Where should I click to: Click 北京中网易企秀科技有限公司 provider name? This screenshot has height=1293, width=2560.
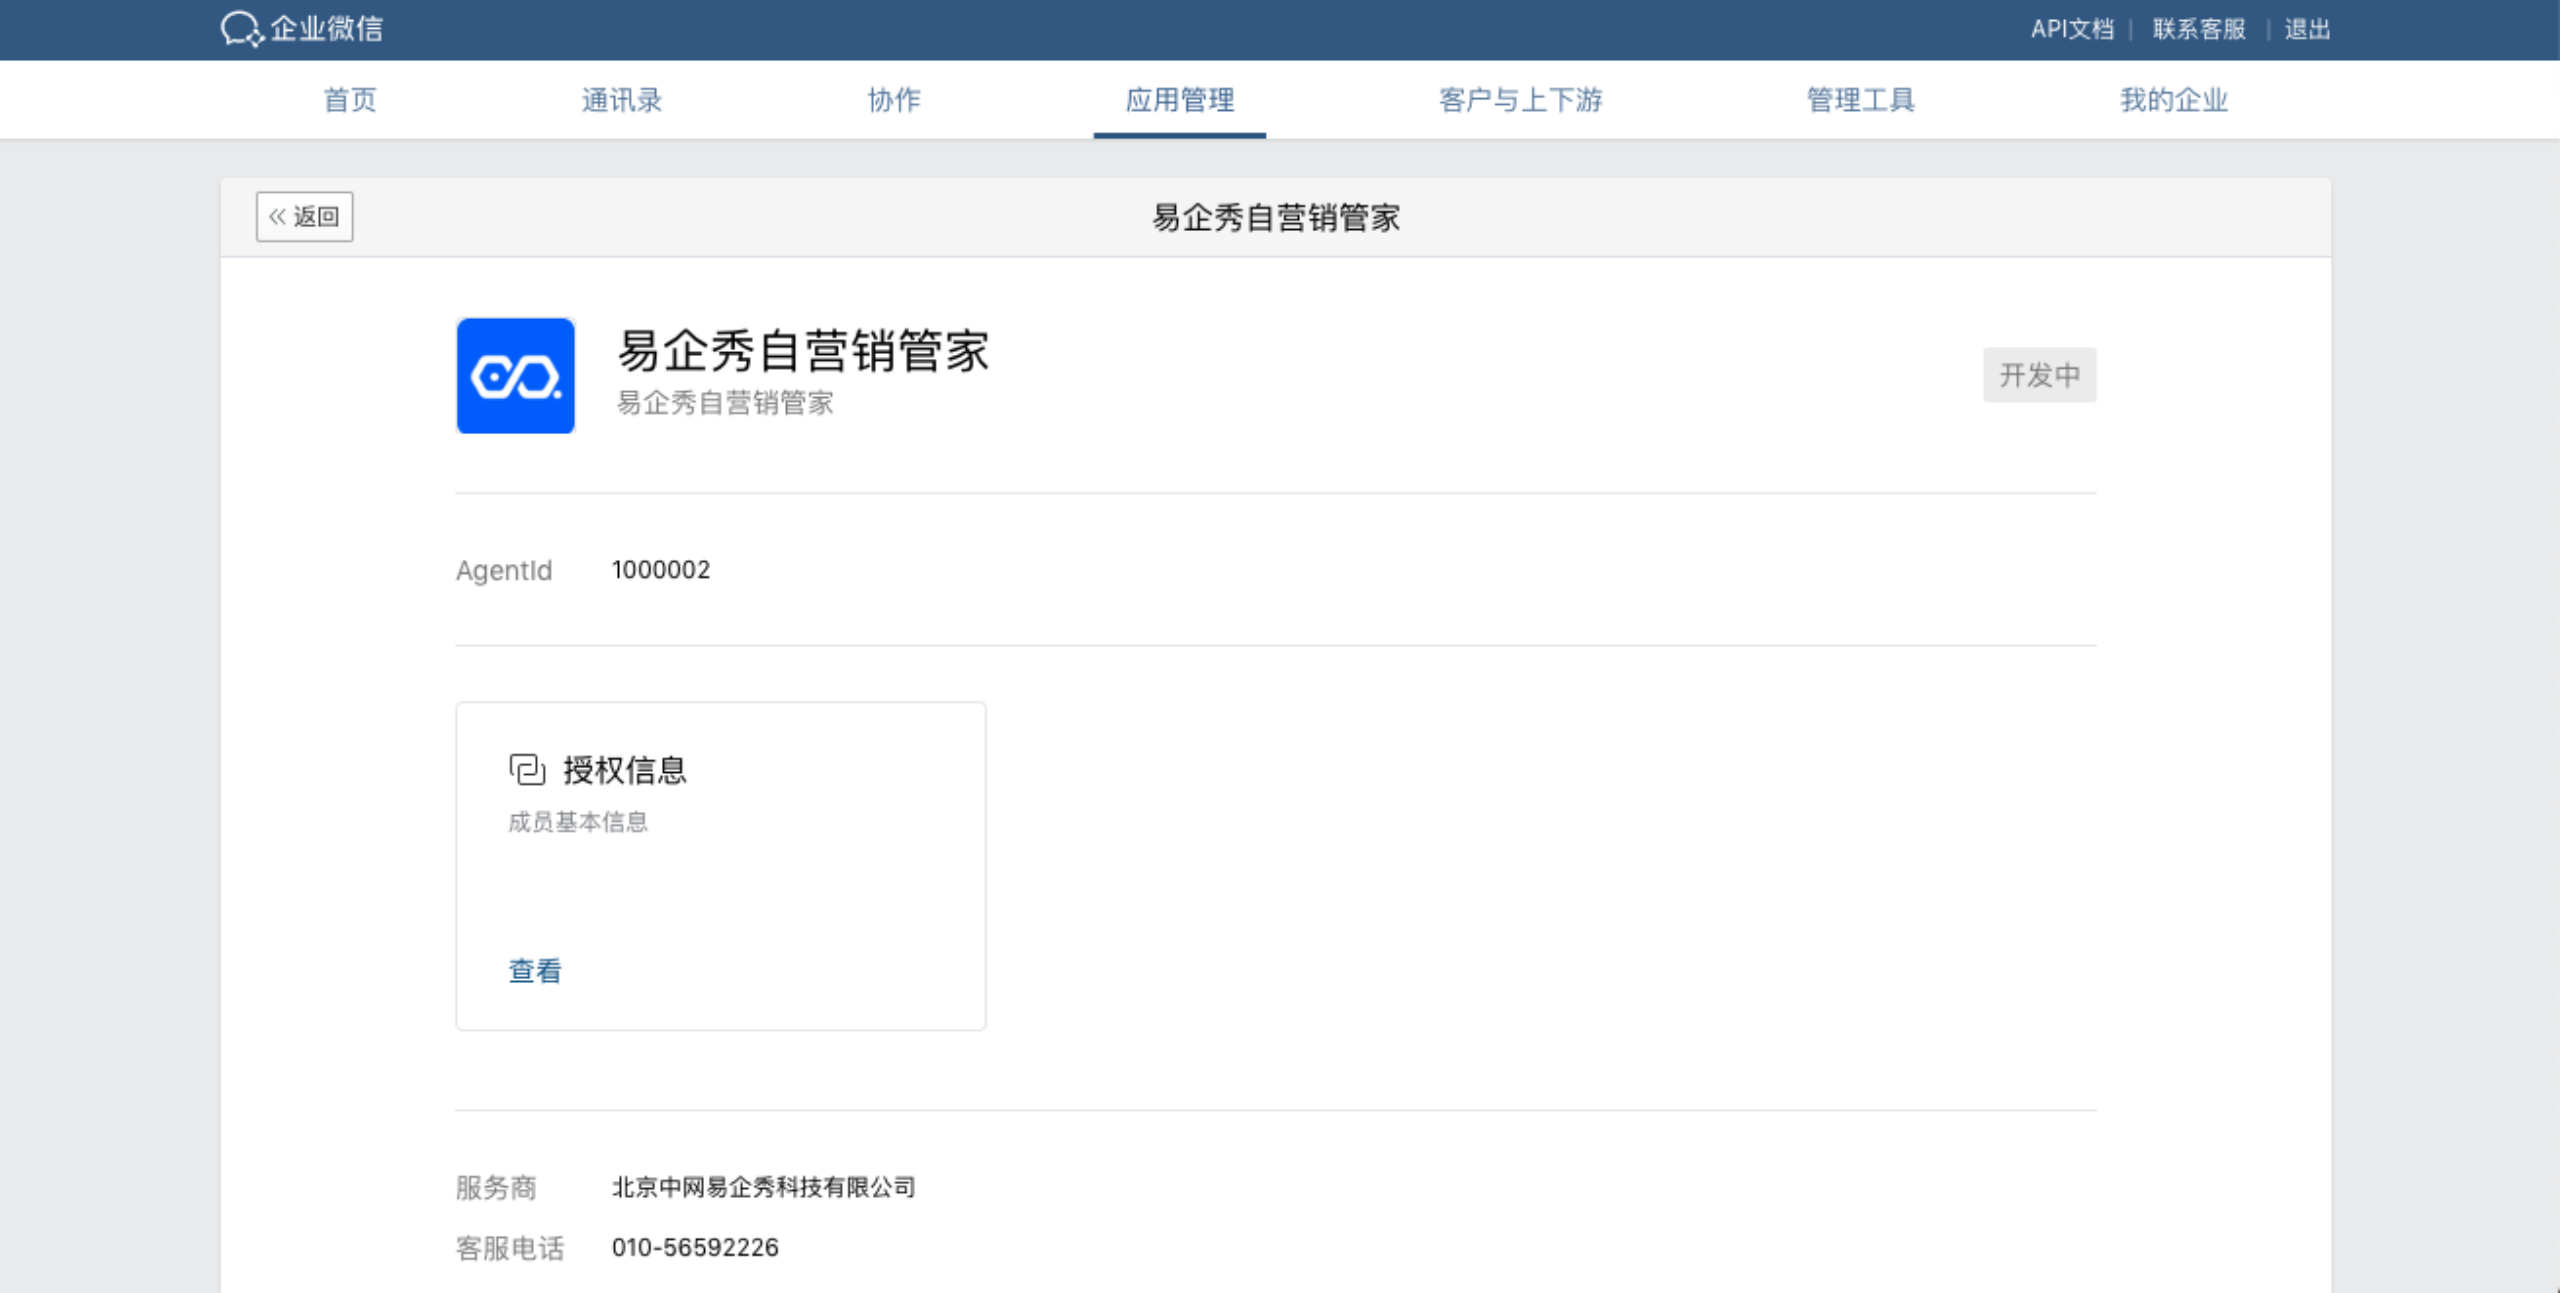pyautogui.click(x=764, y=1187)
